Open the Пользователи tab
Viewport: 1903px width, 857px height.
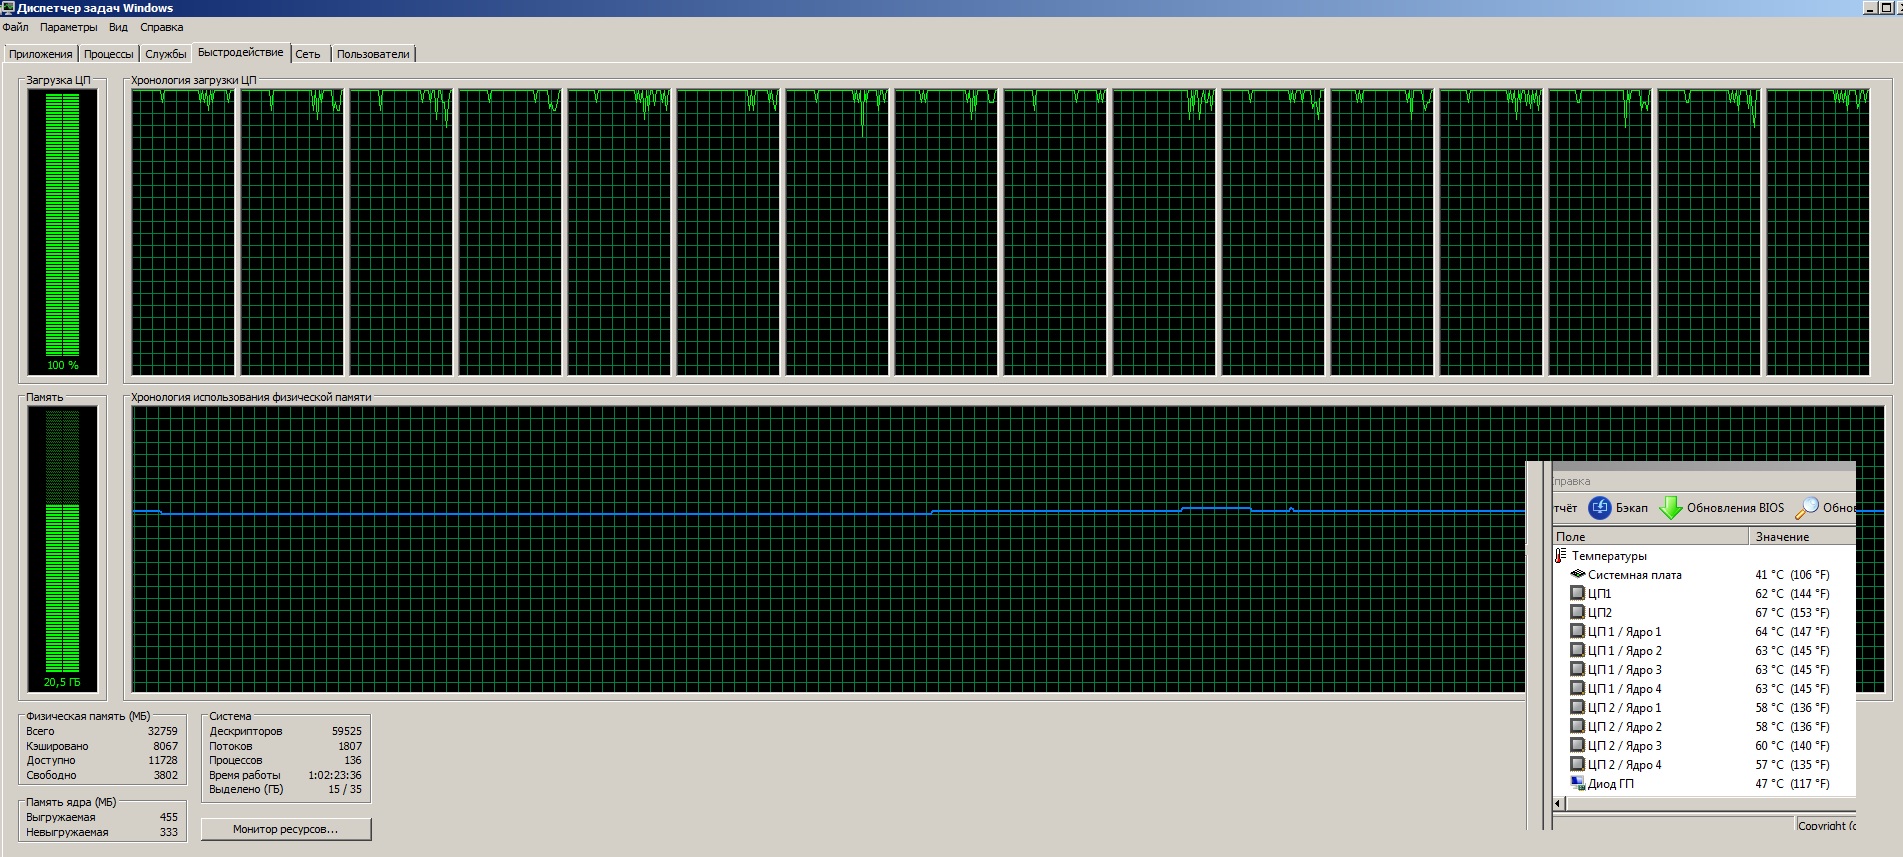coord(373,54)
